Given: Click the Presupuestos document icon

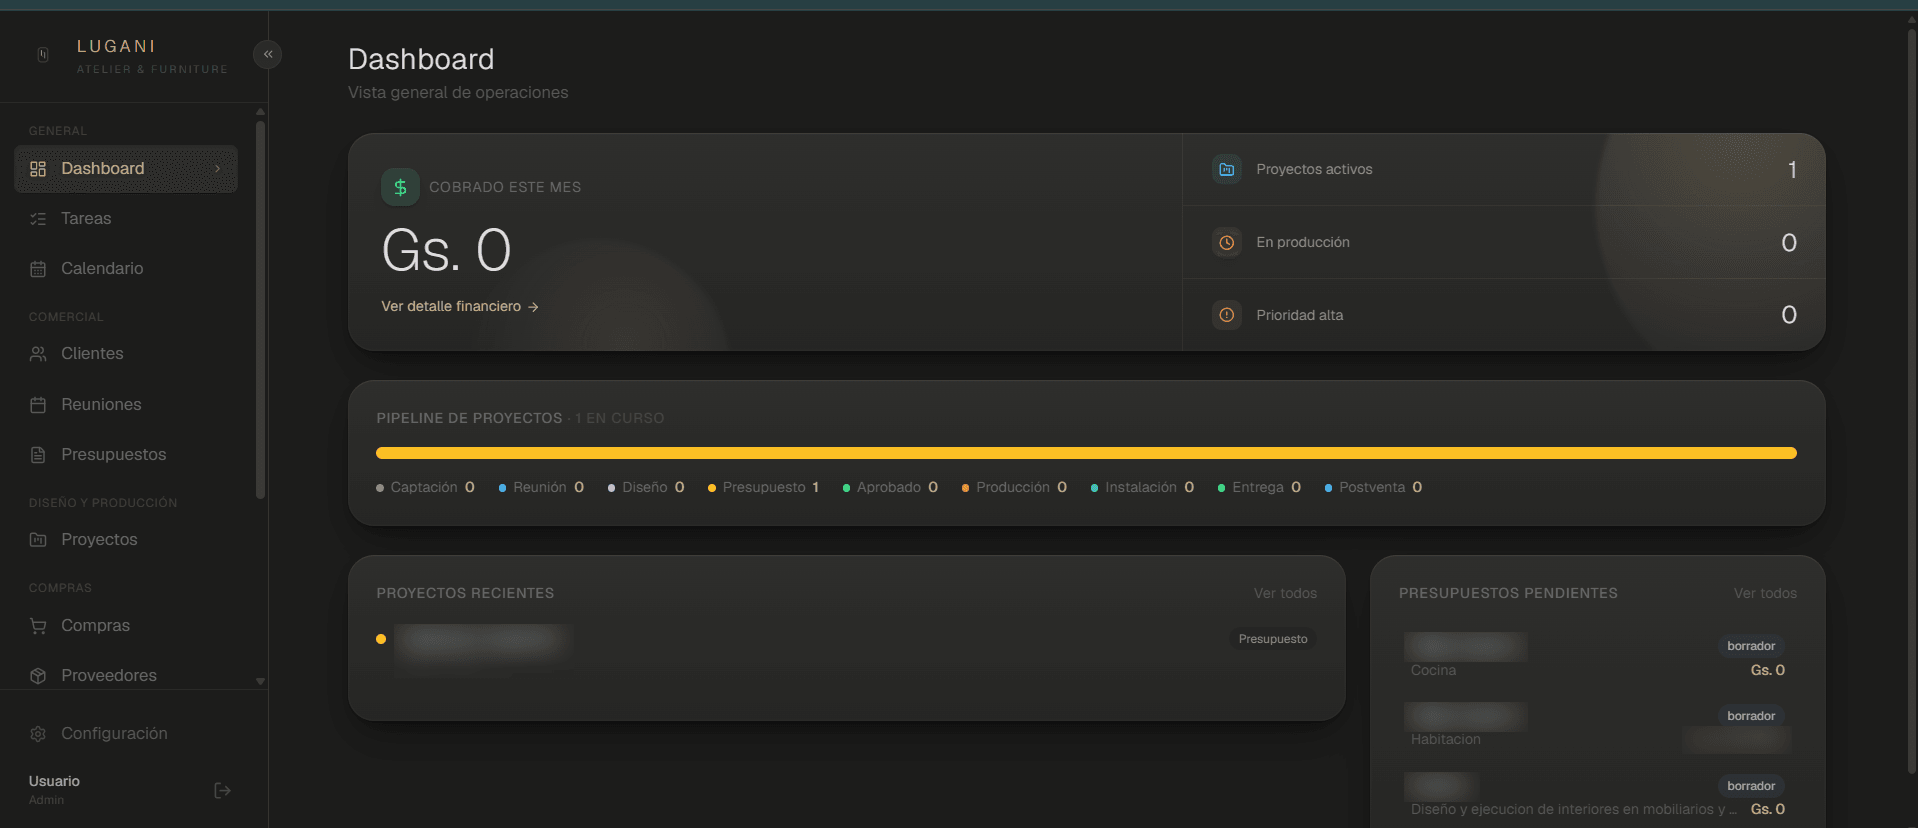Looking at the screenshot, I should pyautogui.click(x=38, y=455).
